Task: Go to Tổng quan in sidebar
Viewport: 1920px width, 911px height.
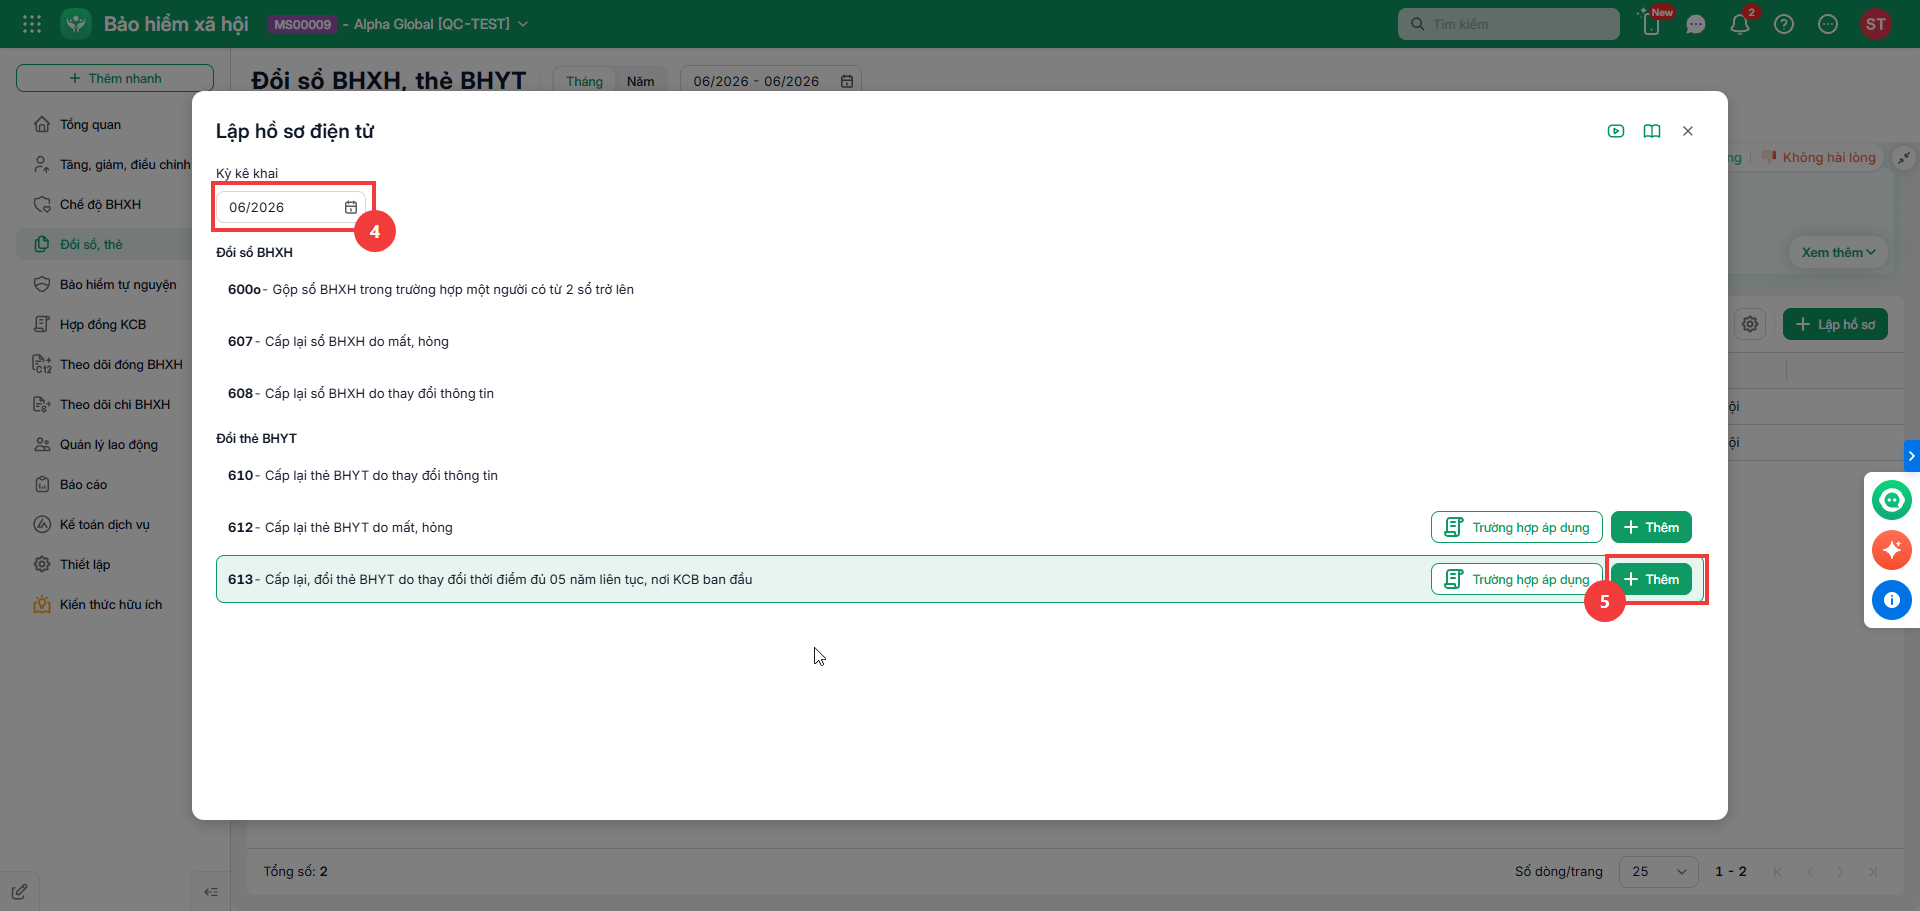Action: [x=90, y=125]
